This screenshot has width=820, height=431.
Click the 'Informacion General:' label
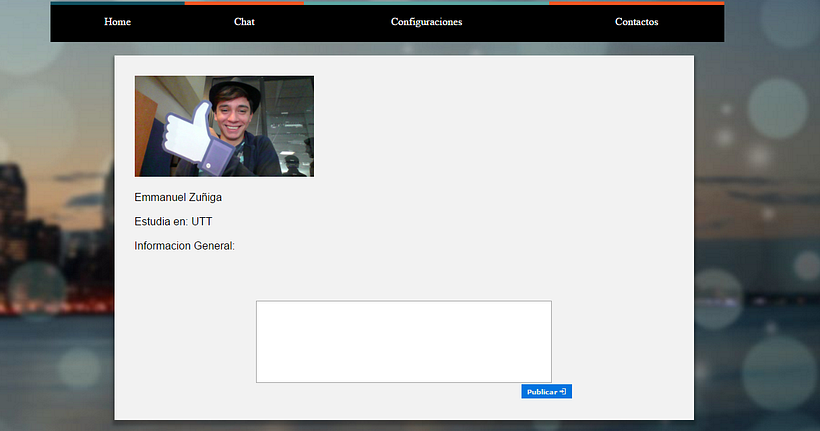(185, 246)
